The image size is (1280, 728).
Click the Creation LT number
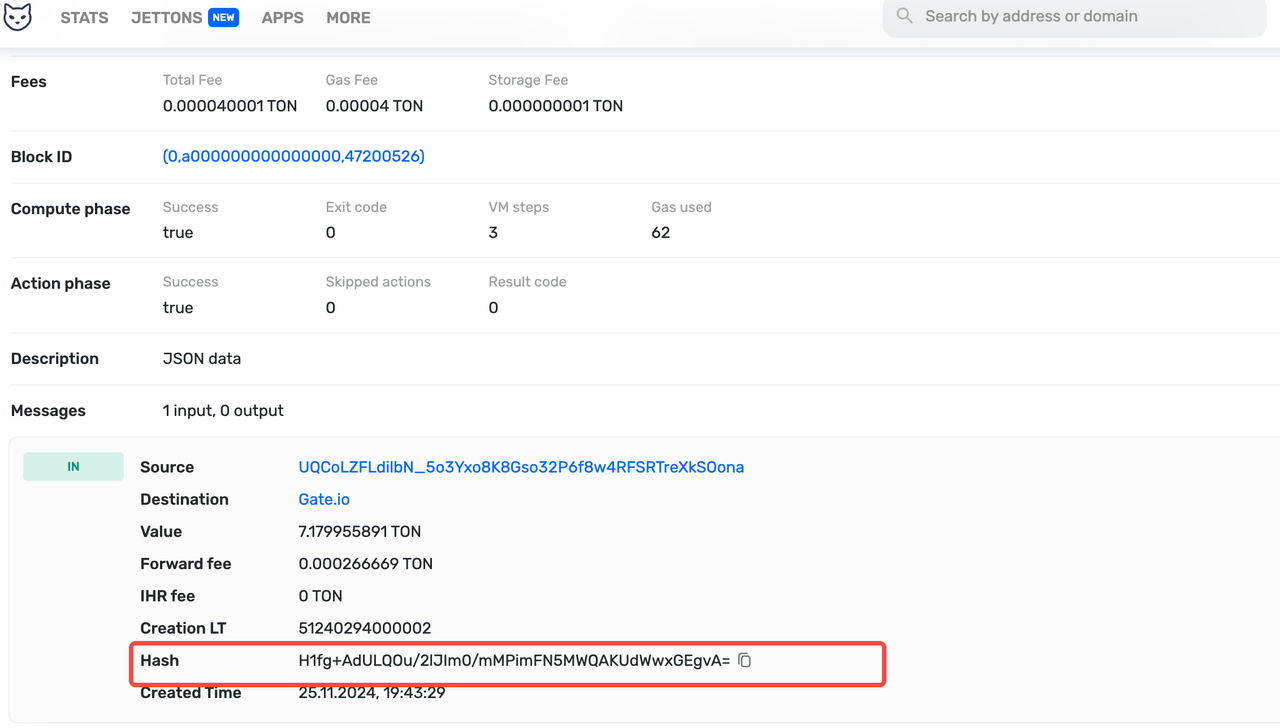pos(364,628)
